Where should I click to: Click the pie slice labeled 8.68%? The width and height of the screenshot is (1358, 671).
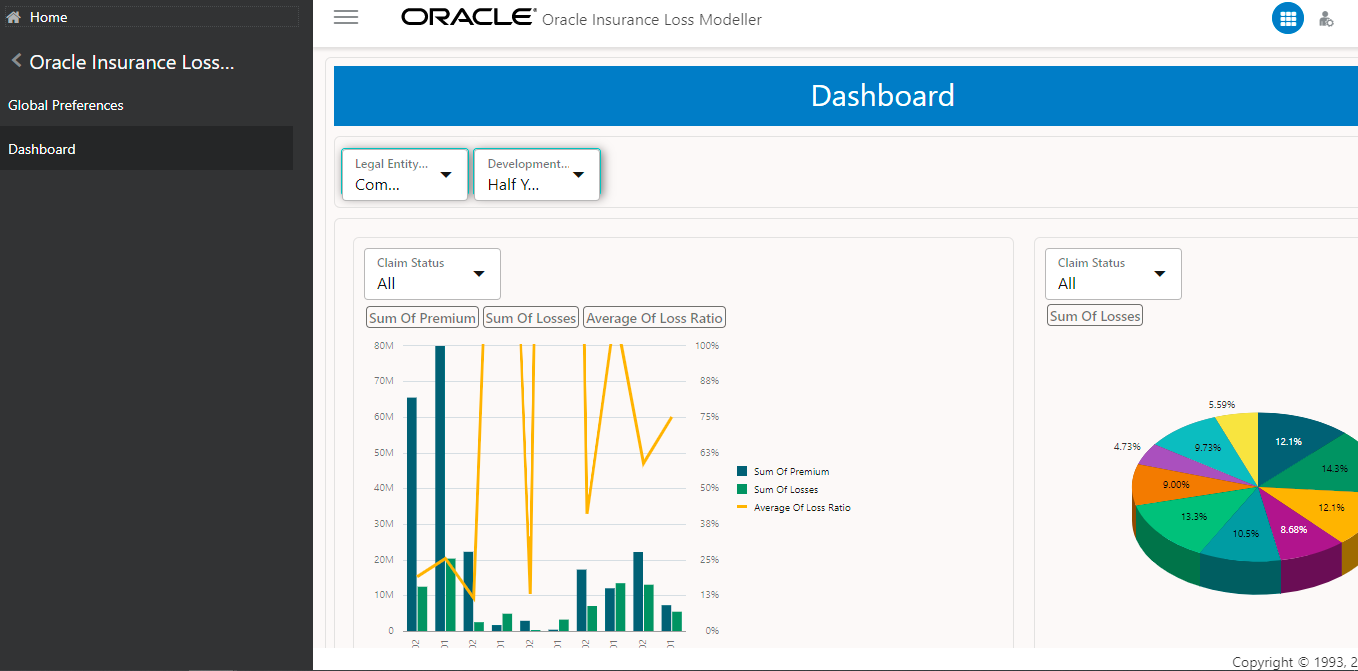tap(1293, 529)
